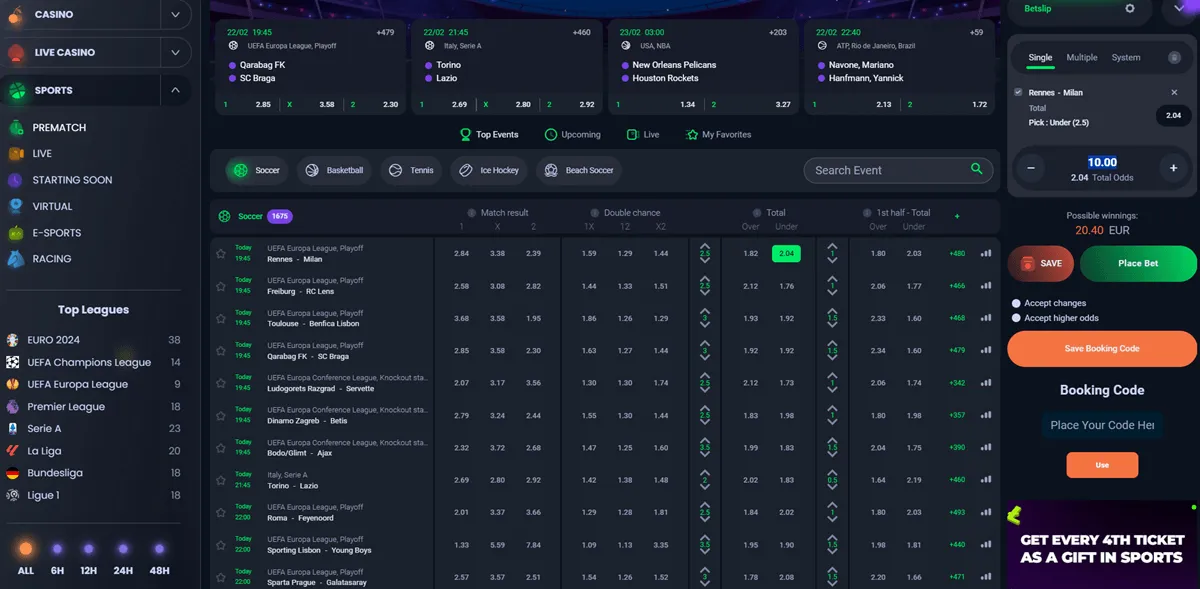Increase stake with the plus stepper
Screen dimensions: 1200x589
(1174, 168)
